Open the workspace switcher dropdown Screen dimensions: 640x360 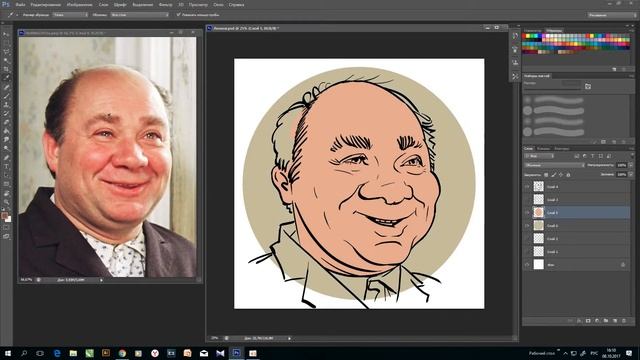pyautogui.click(x=612, y=15)
